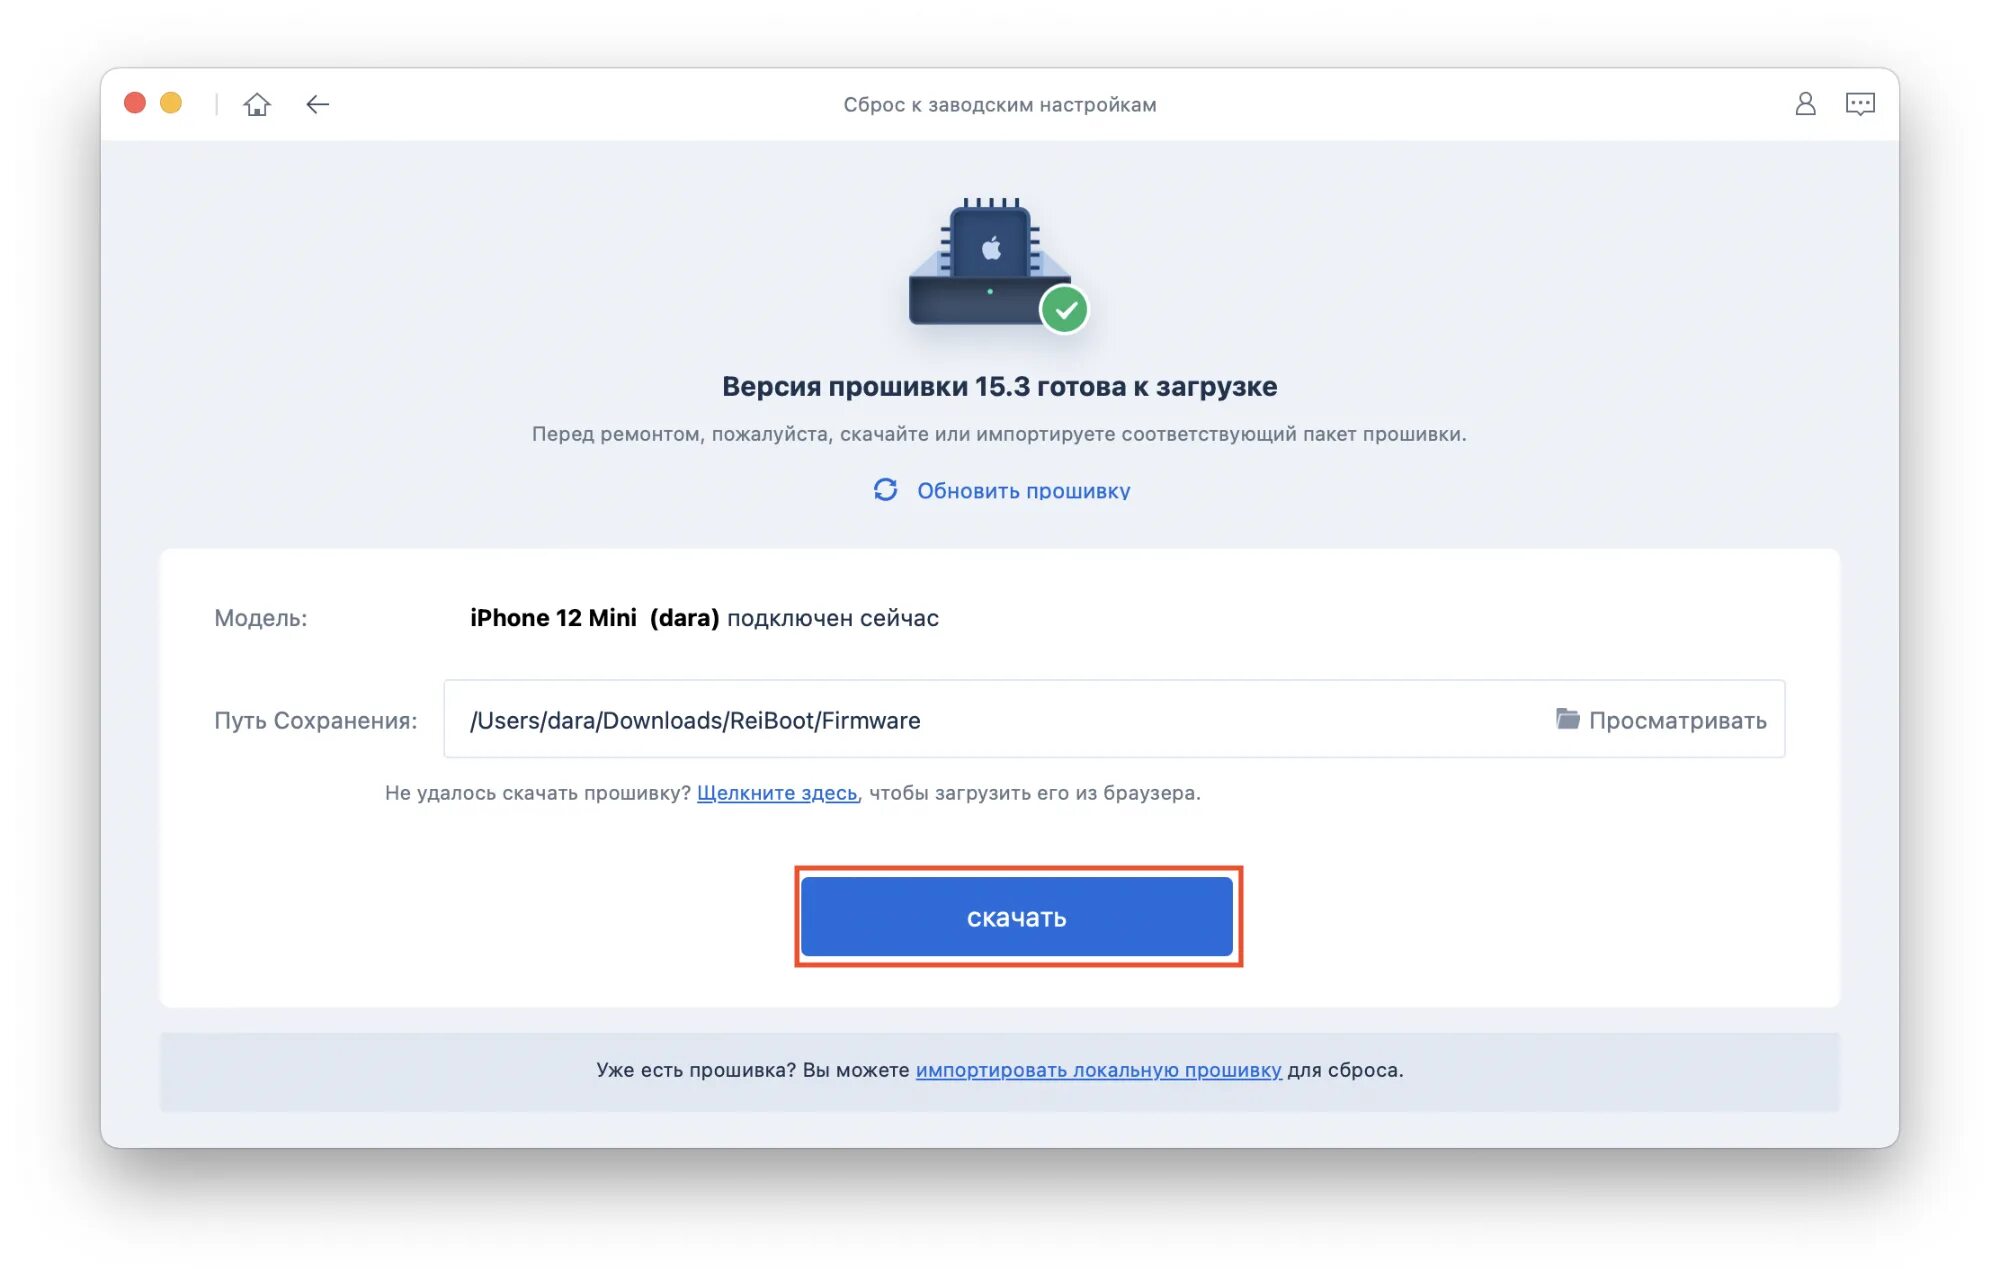Click the Обновить прошивку link
This screenshot has height=1281, width=2000.
pyautogui.click(x=1024, y=491)
